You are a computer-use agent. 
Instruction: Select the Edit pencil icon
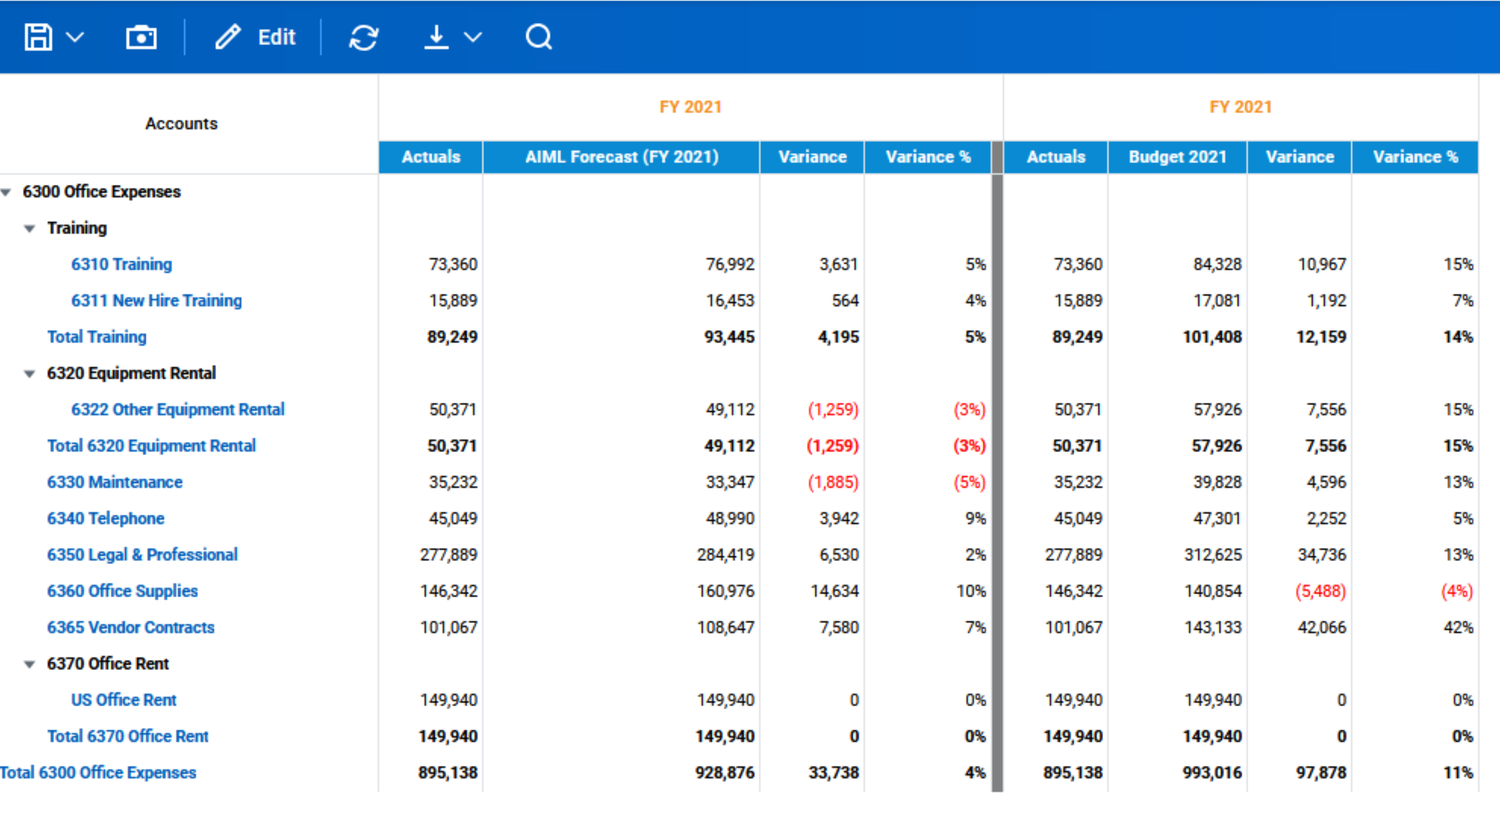[228, 36]
